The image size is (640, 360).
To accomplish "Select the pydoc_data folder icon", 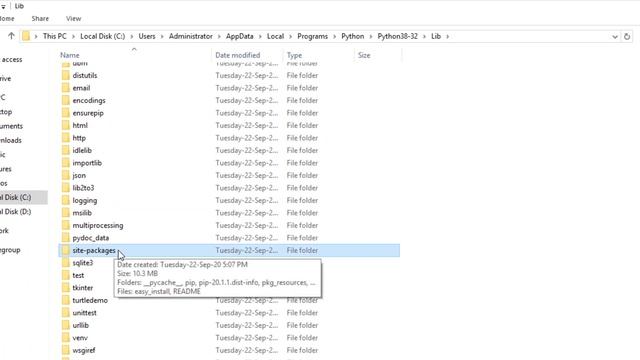I will pos(66,238).
